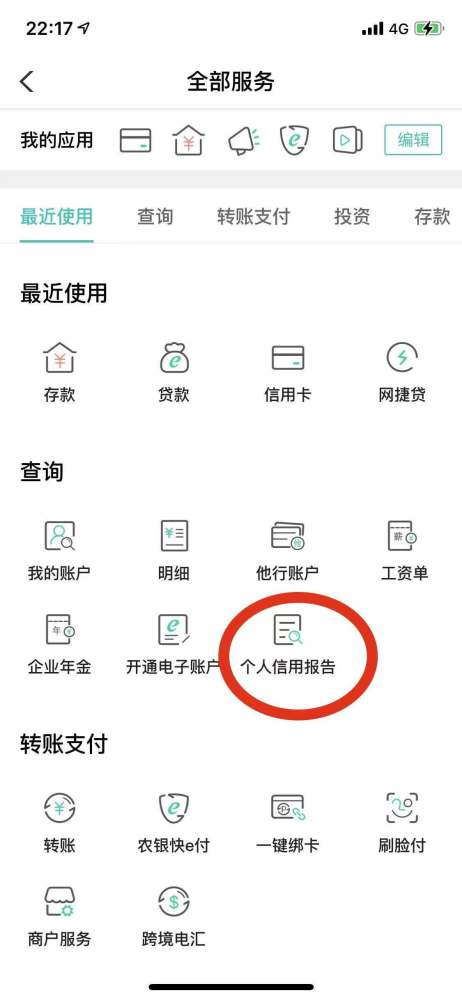Click the 编辑 button in 我的应用
Image resolution: width=462 pixels, height=1000 pixels.
point(413,140)
